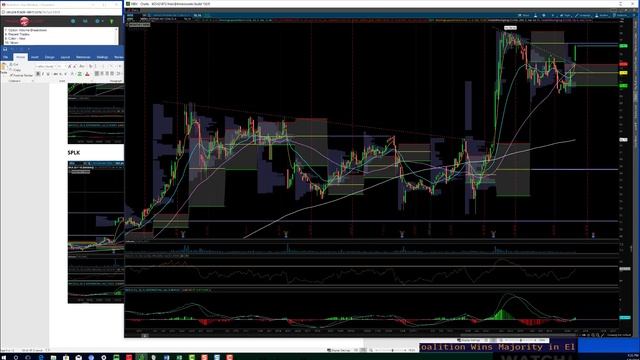Open the Windows Start menu
Screen dimensions: 640x360
coord(3,357)
